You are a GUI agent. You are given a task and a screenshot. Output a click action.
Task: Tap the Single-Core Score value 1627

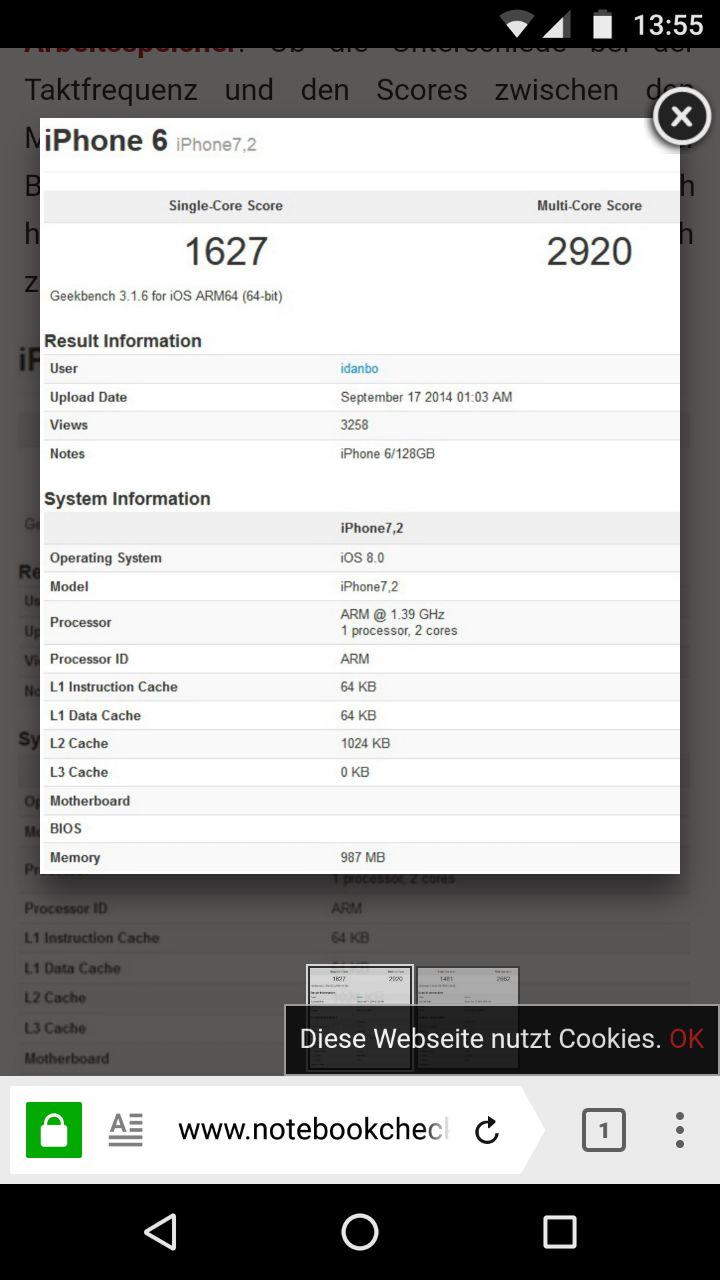tap(226, 252)
